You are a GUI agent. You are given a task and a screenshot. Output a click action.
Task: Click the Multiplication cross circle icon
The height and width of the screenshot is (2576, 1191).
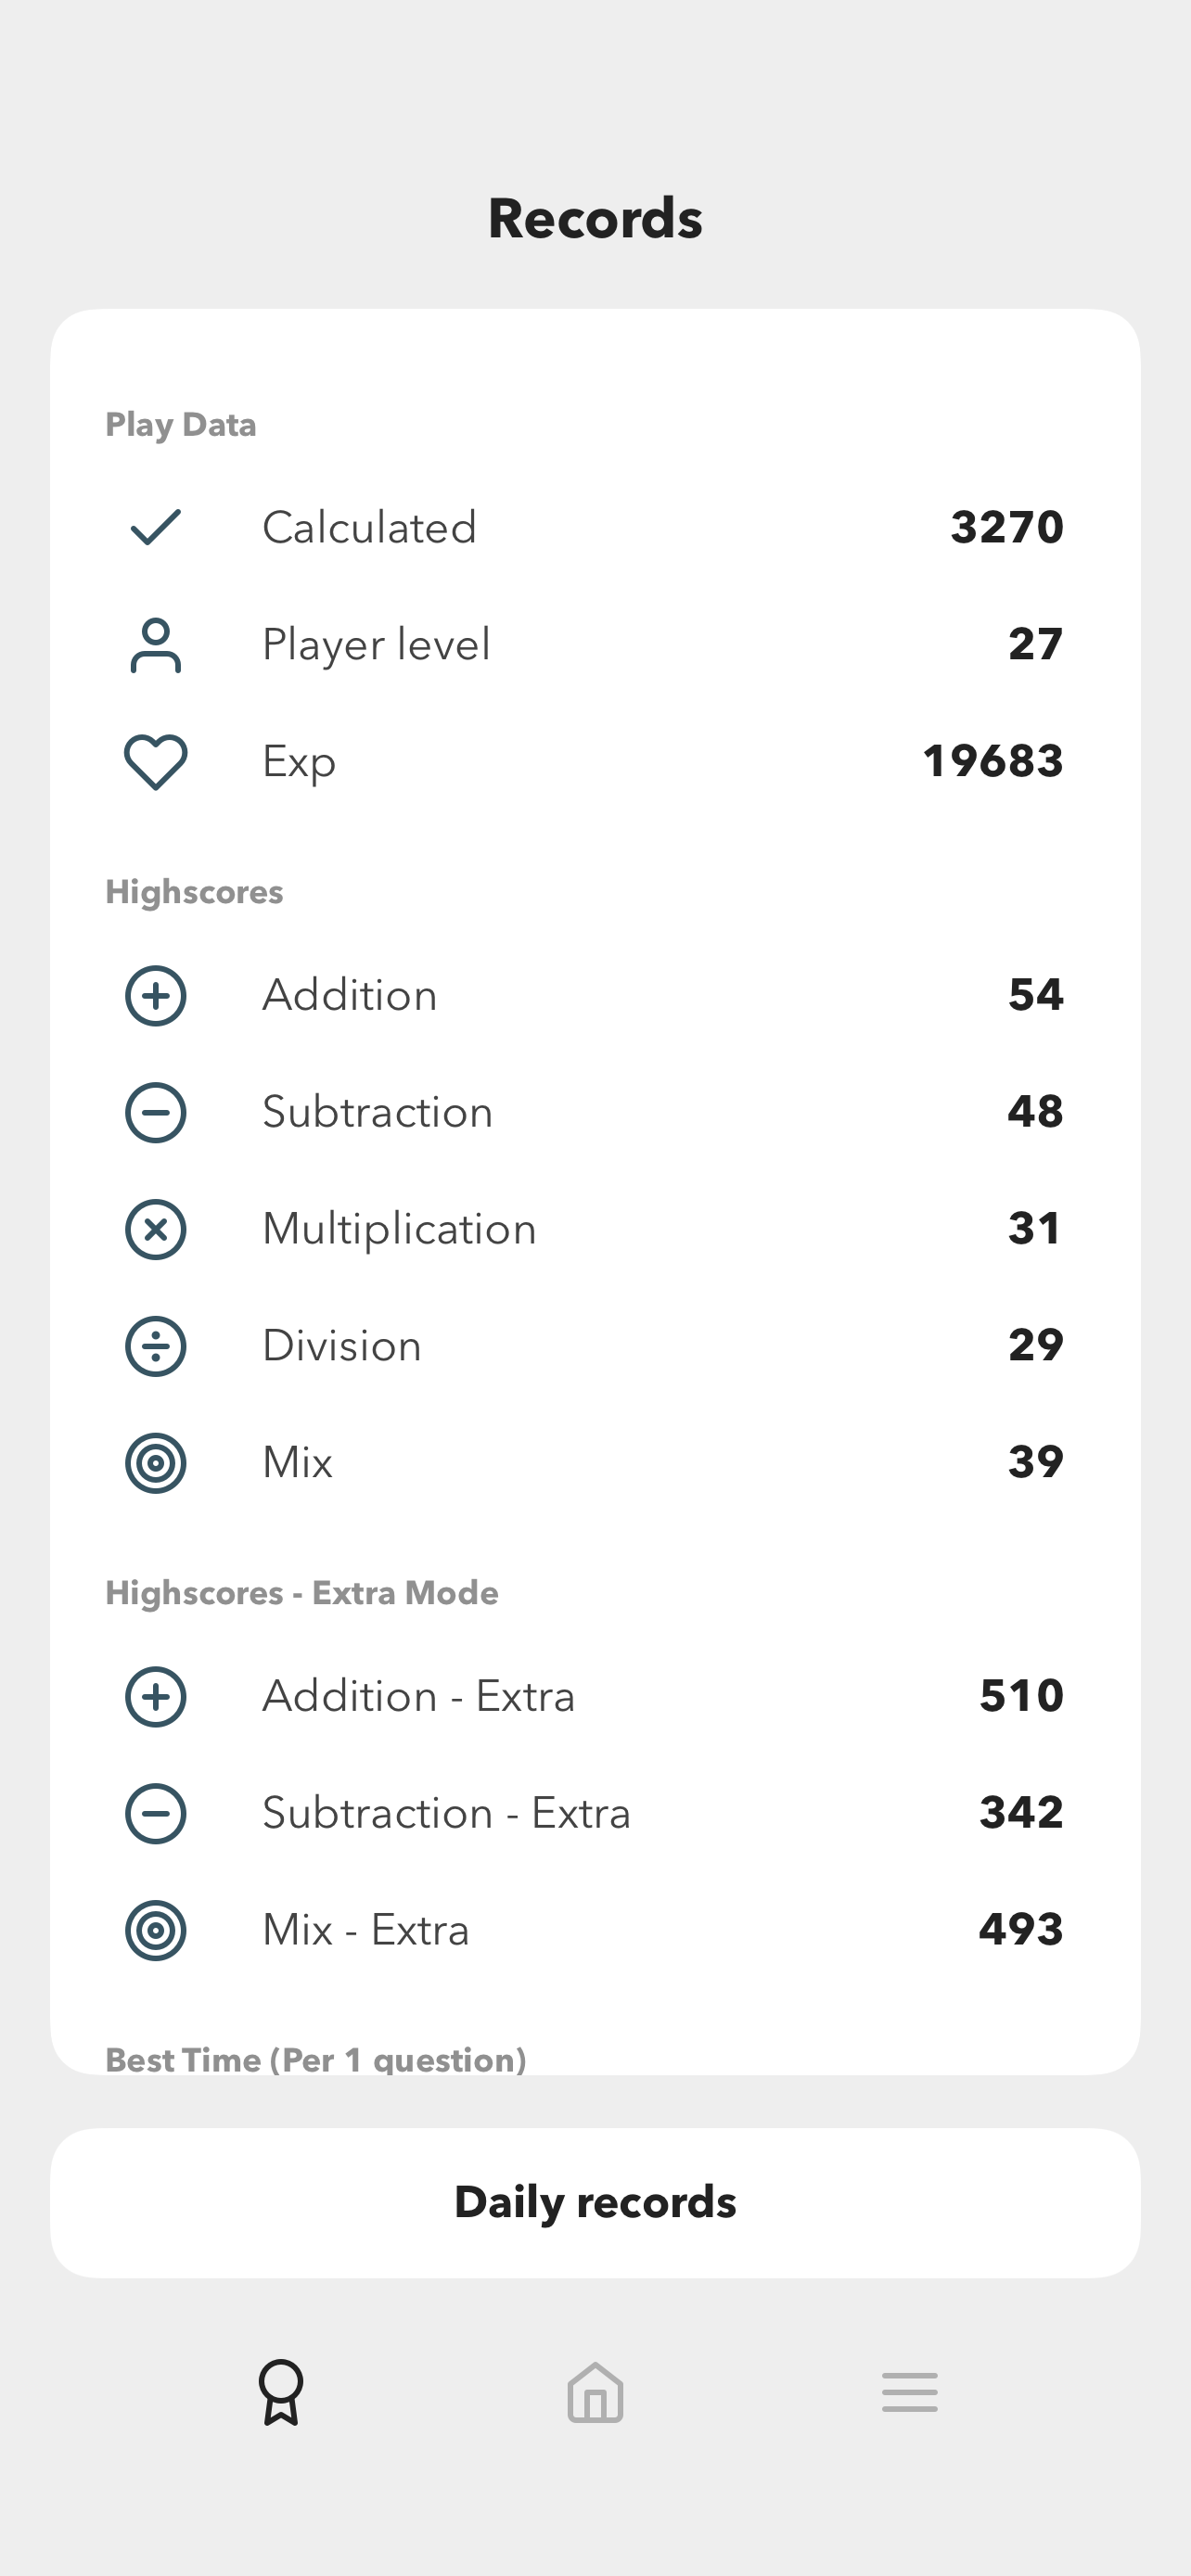tap(156, 1229)
